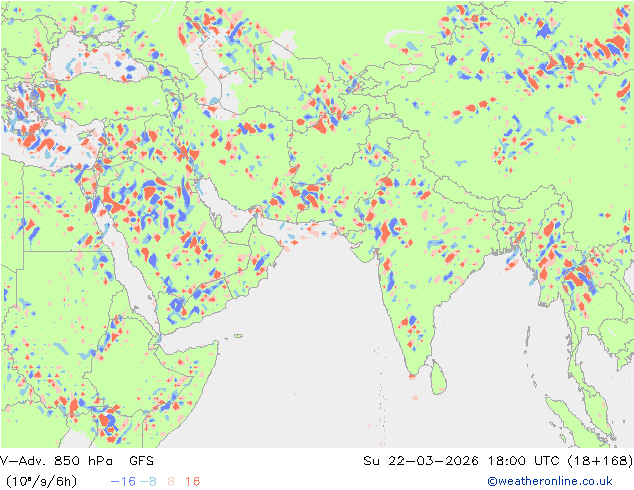The height and width of the screenshot is (490, 634).
Task: Click Sri Lanka island on the map
Action: point(439,378)
